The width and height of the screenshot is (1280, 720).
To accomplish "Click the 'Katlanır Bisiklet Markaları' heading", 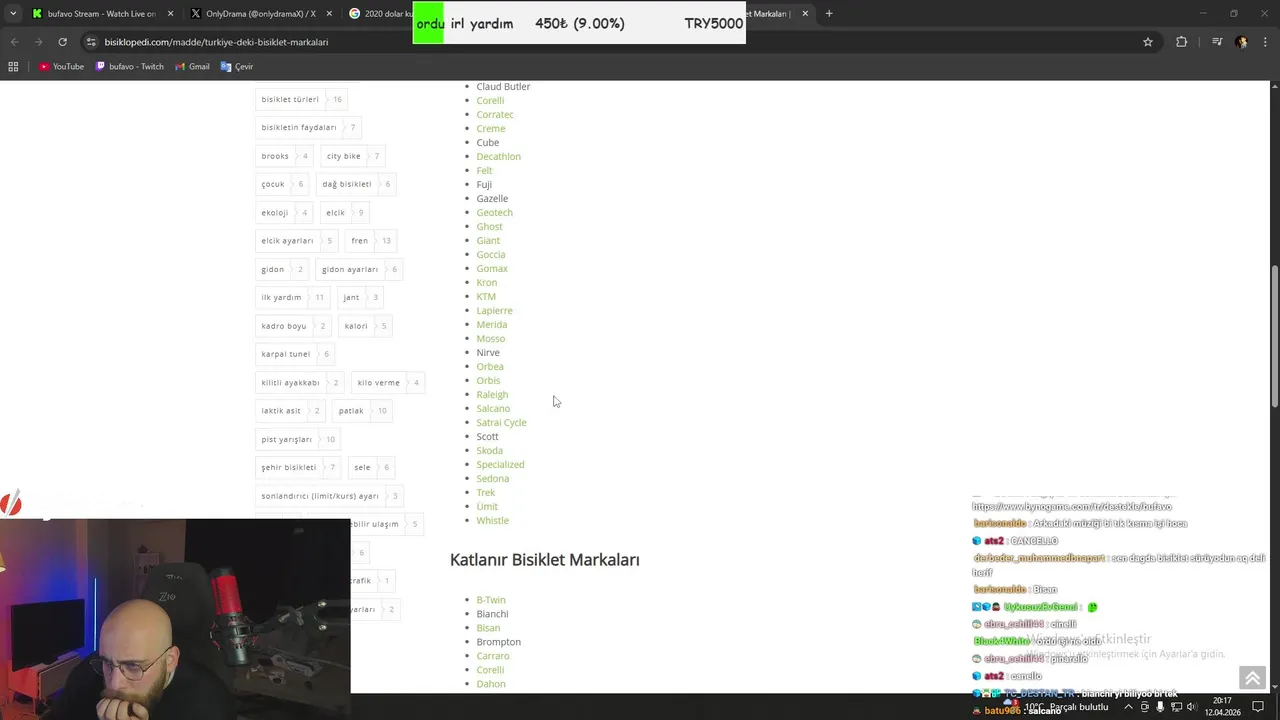I will coord(544,560).
